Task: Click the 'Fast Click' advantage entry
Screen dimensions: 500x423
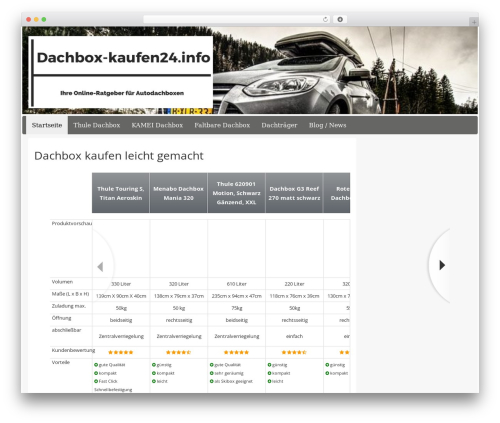Action: [108, 381]
